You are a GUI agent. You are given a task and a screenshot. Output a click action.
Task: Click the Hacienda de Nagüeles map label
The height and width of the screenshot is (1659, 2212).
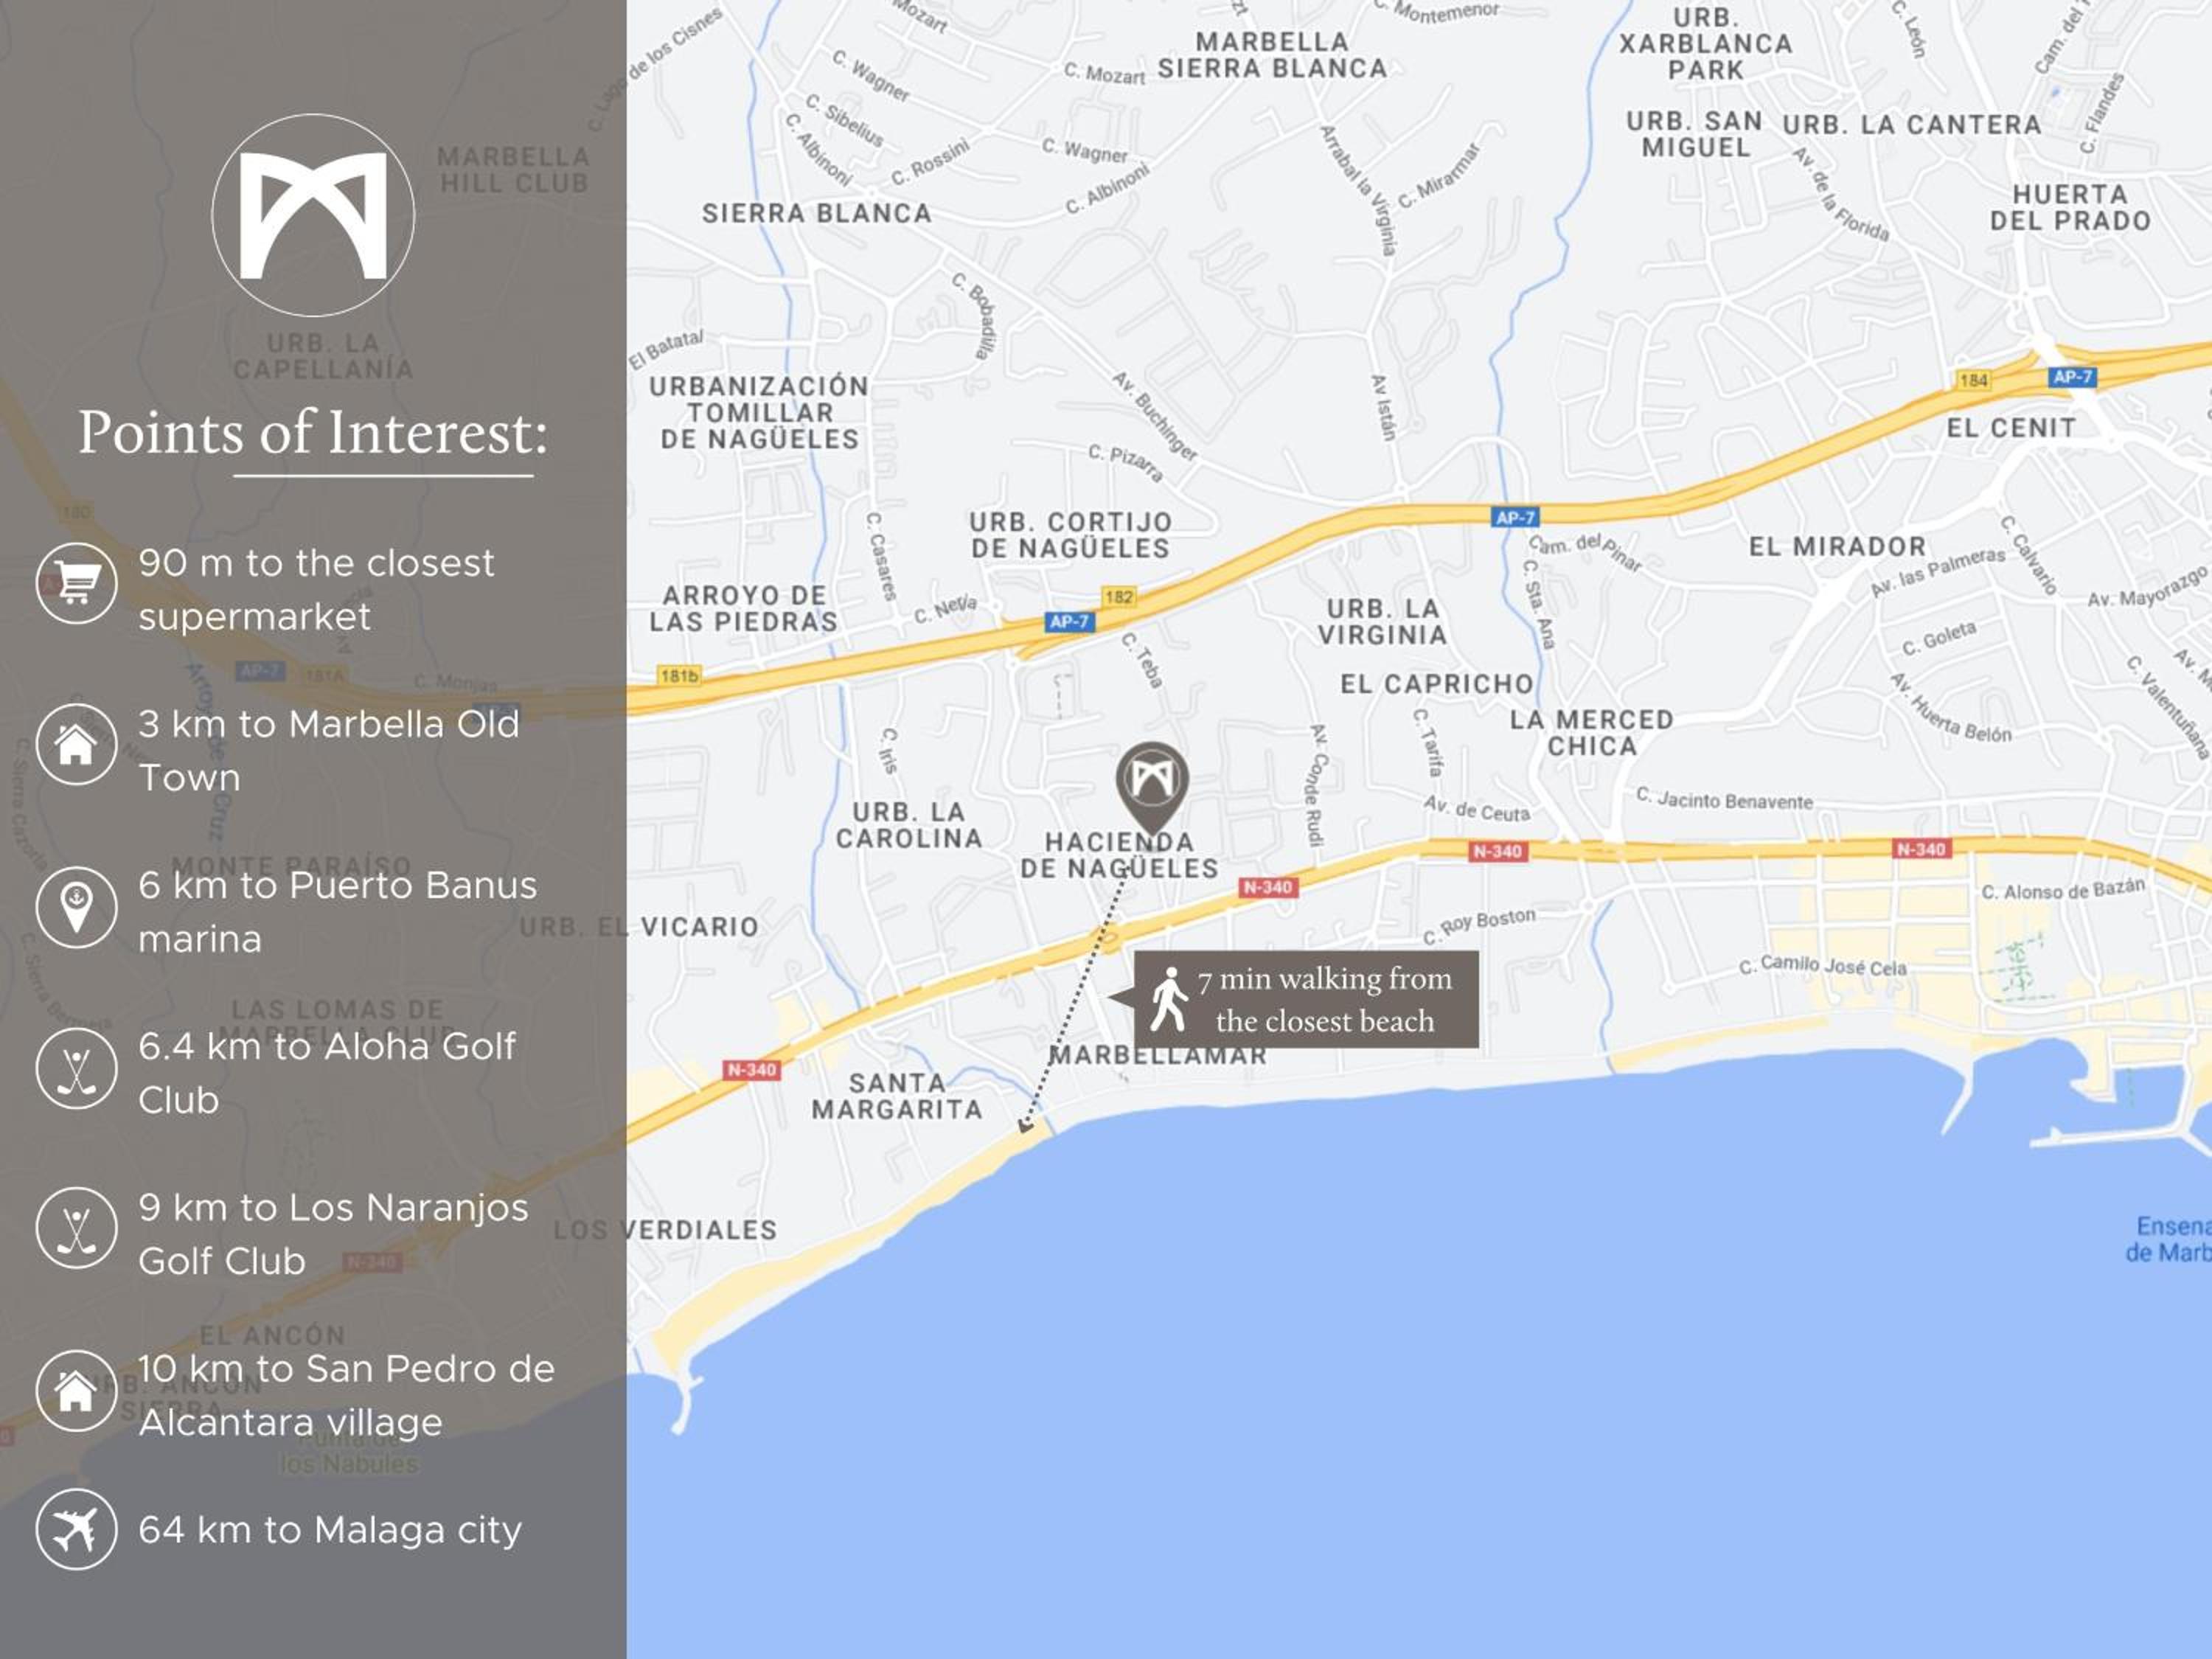[x=1119, y=855]
